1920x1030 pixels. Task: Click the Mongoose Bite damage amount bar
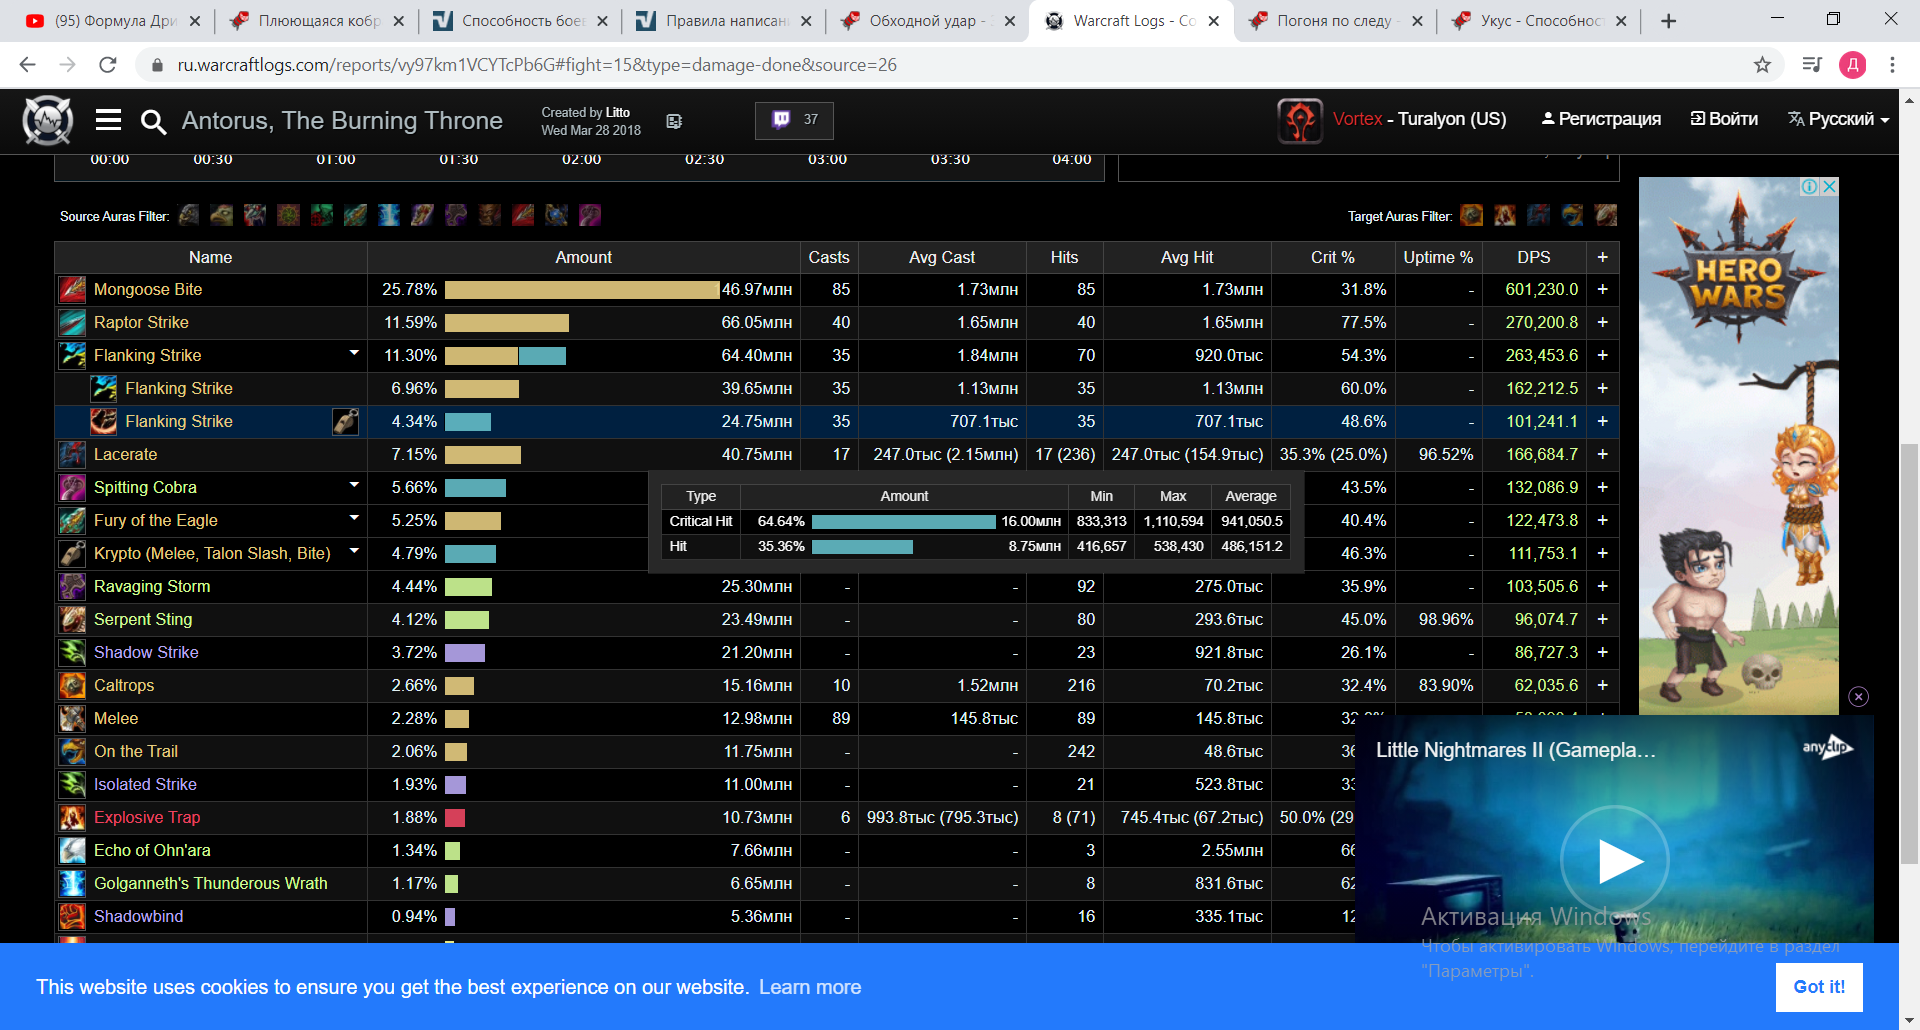pyautogui.click(x=582, y=290)
